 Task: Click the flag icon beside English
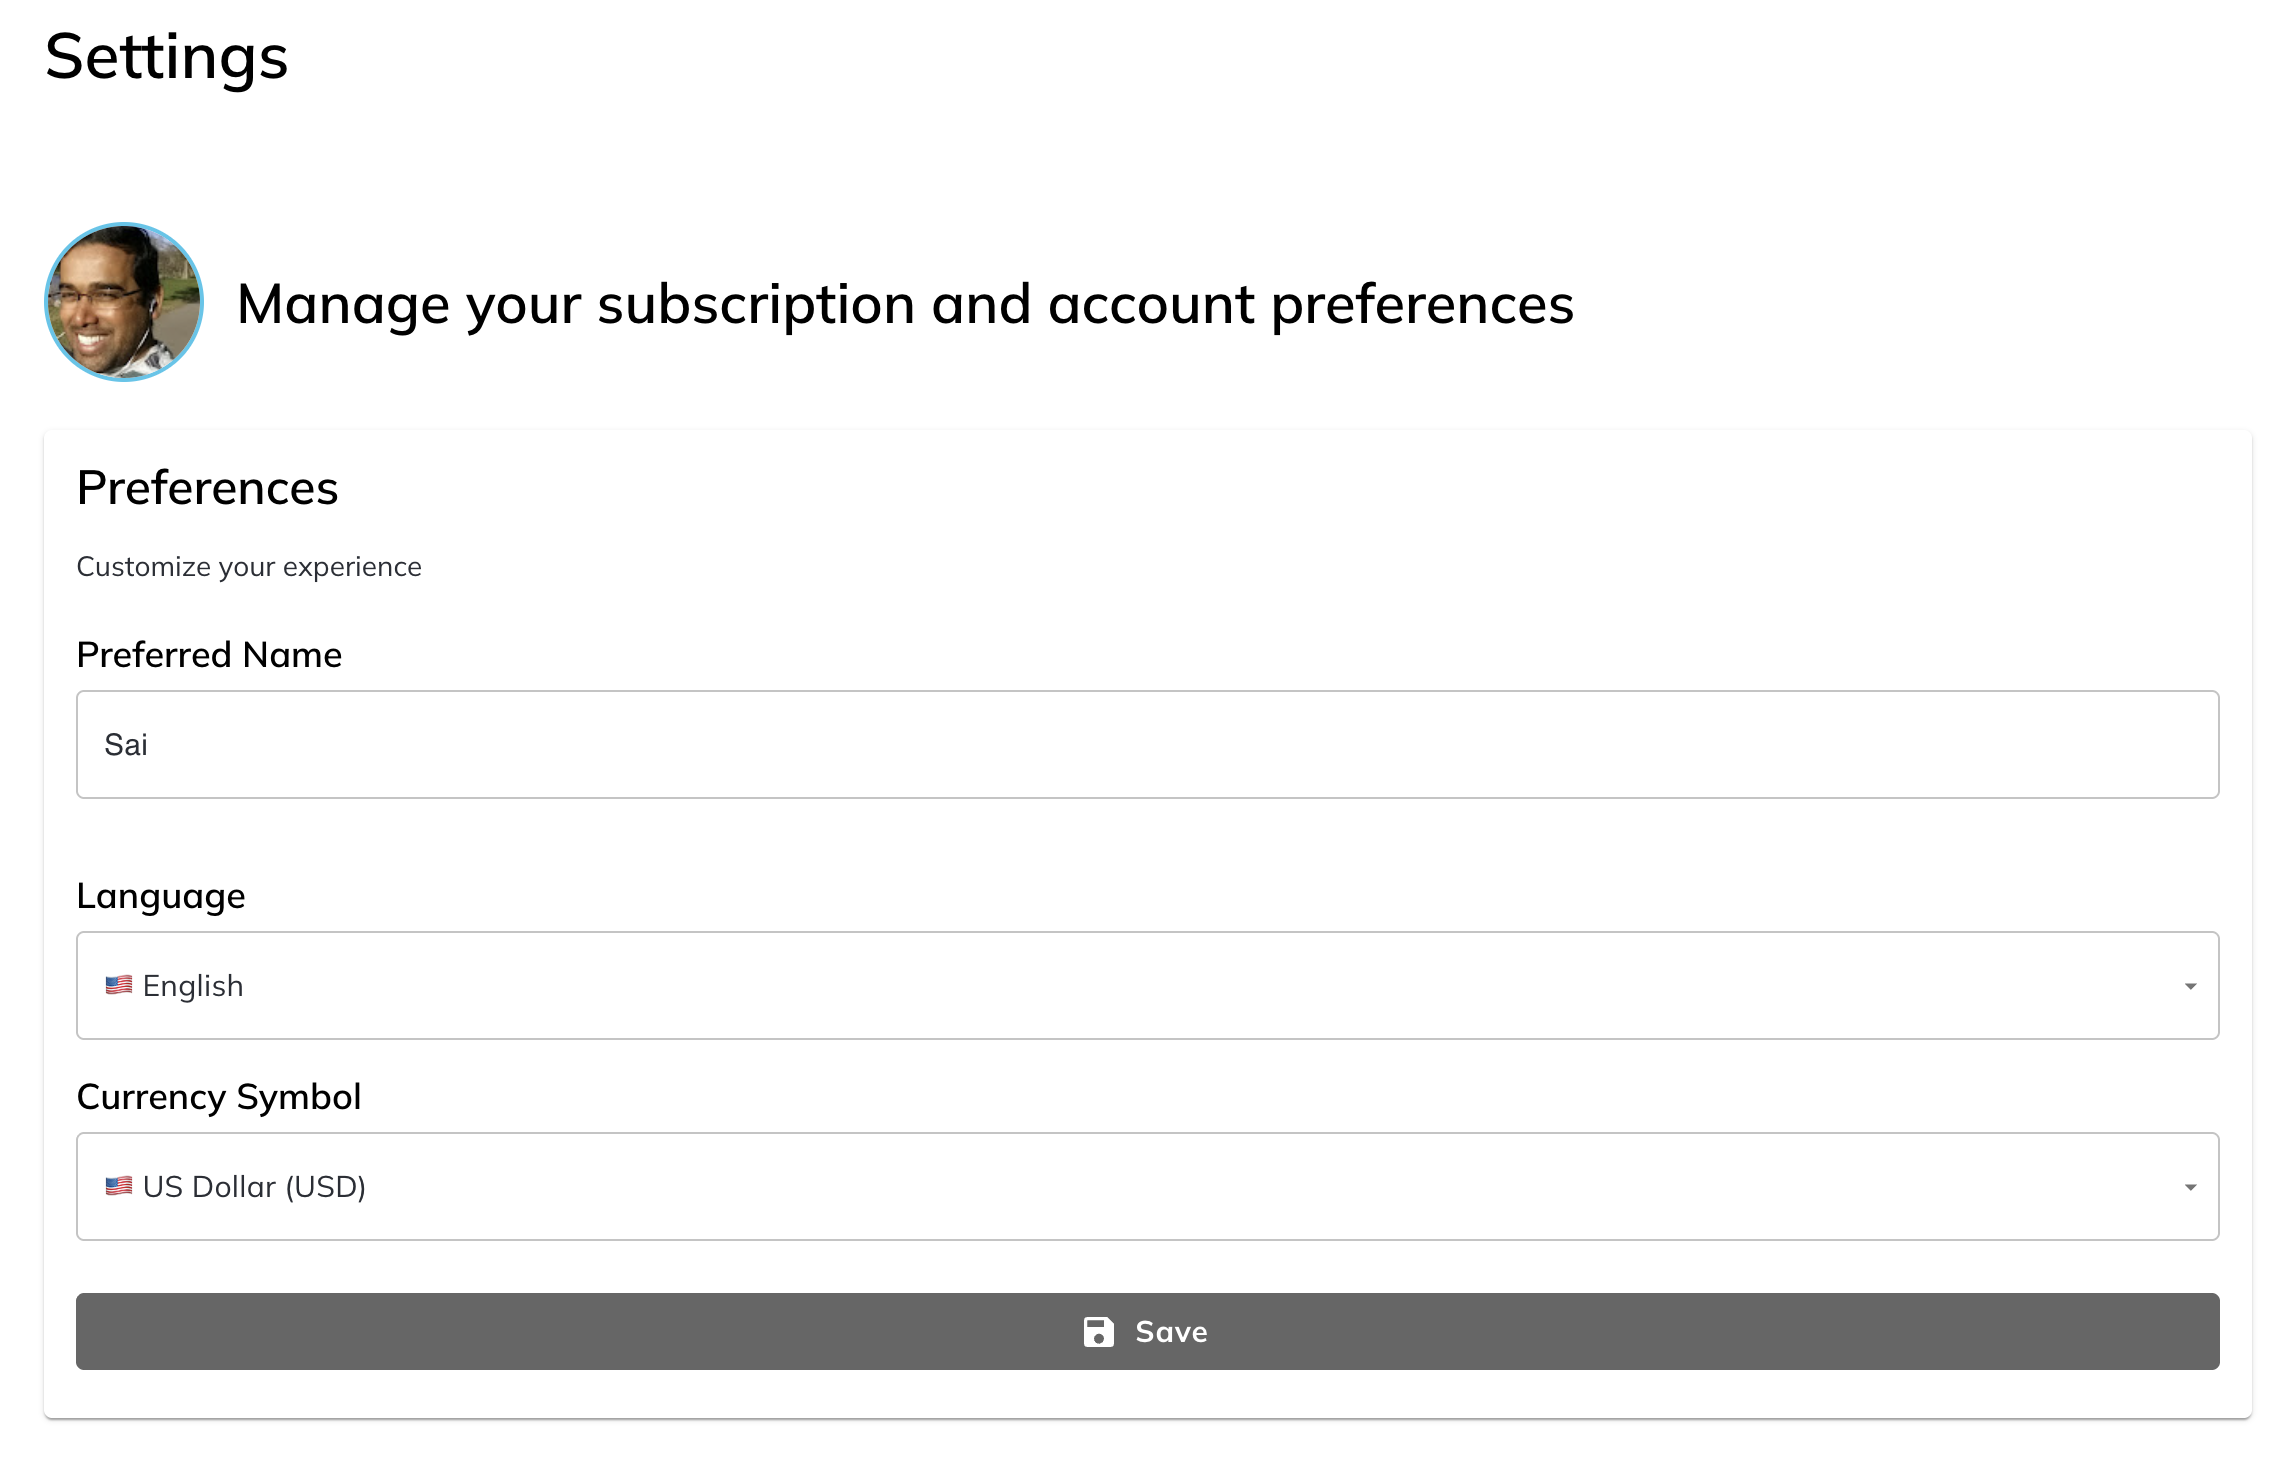click(119, 985)
